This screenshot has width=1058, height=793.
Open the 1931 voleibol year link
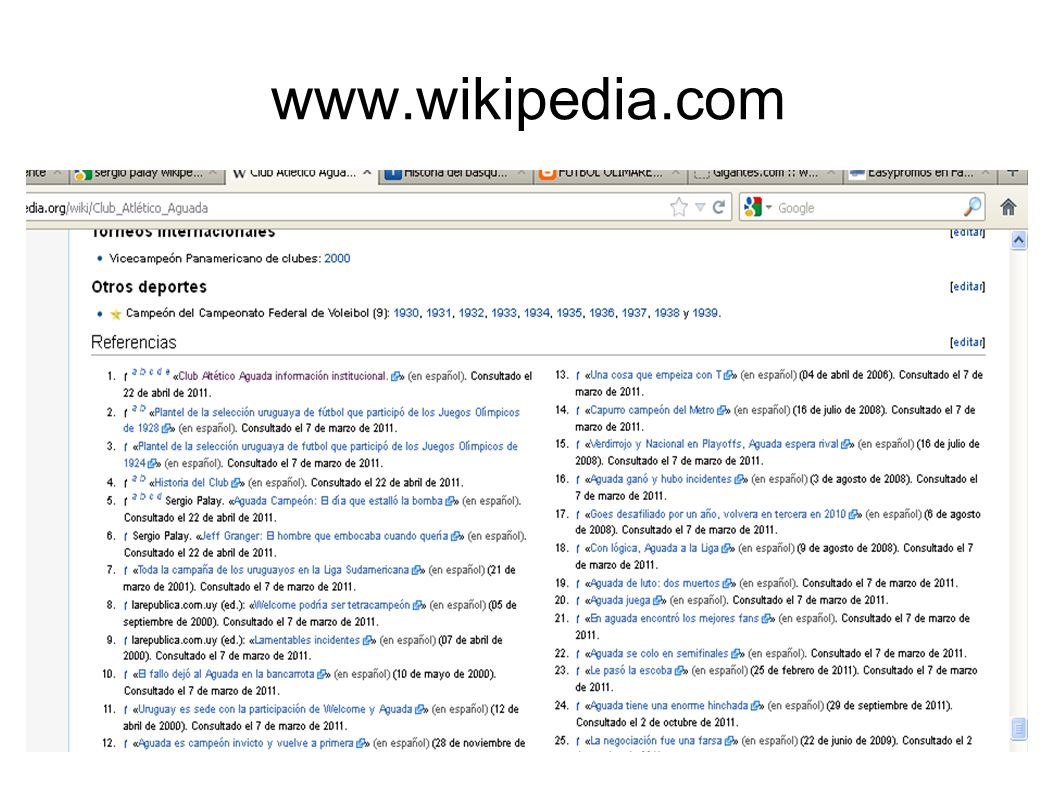coord(439,313)
